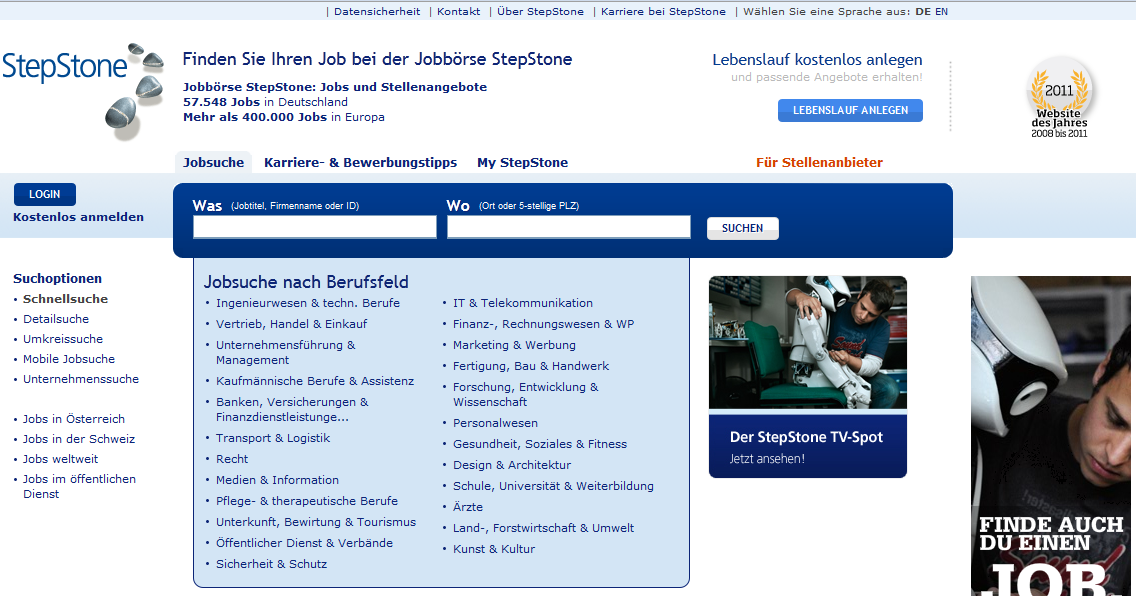Open Jobs weltweit link
Screen dimensions: 1136x596
(60, 459)
